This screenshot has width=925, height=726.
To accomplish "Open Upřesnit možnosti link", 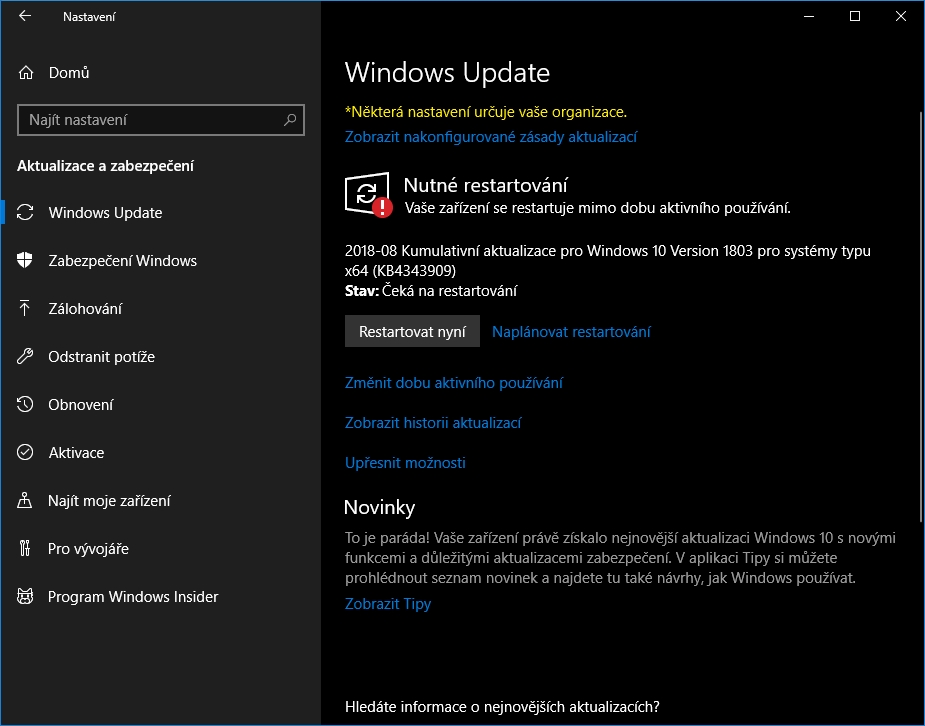I will (x=405, y=463).
